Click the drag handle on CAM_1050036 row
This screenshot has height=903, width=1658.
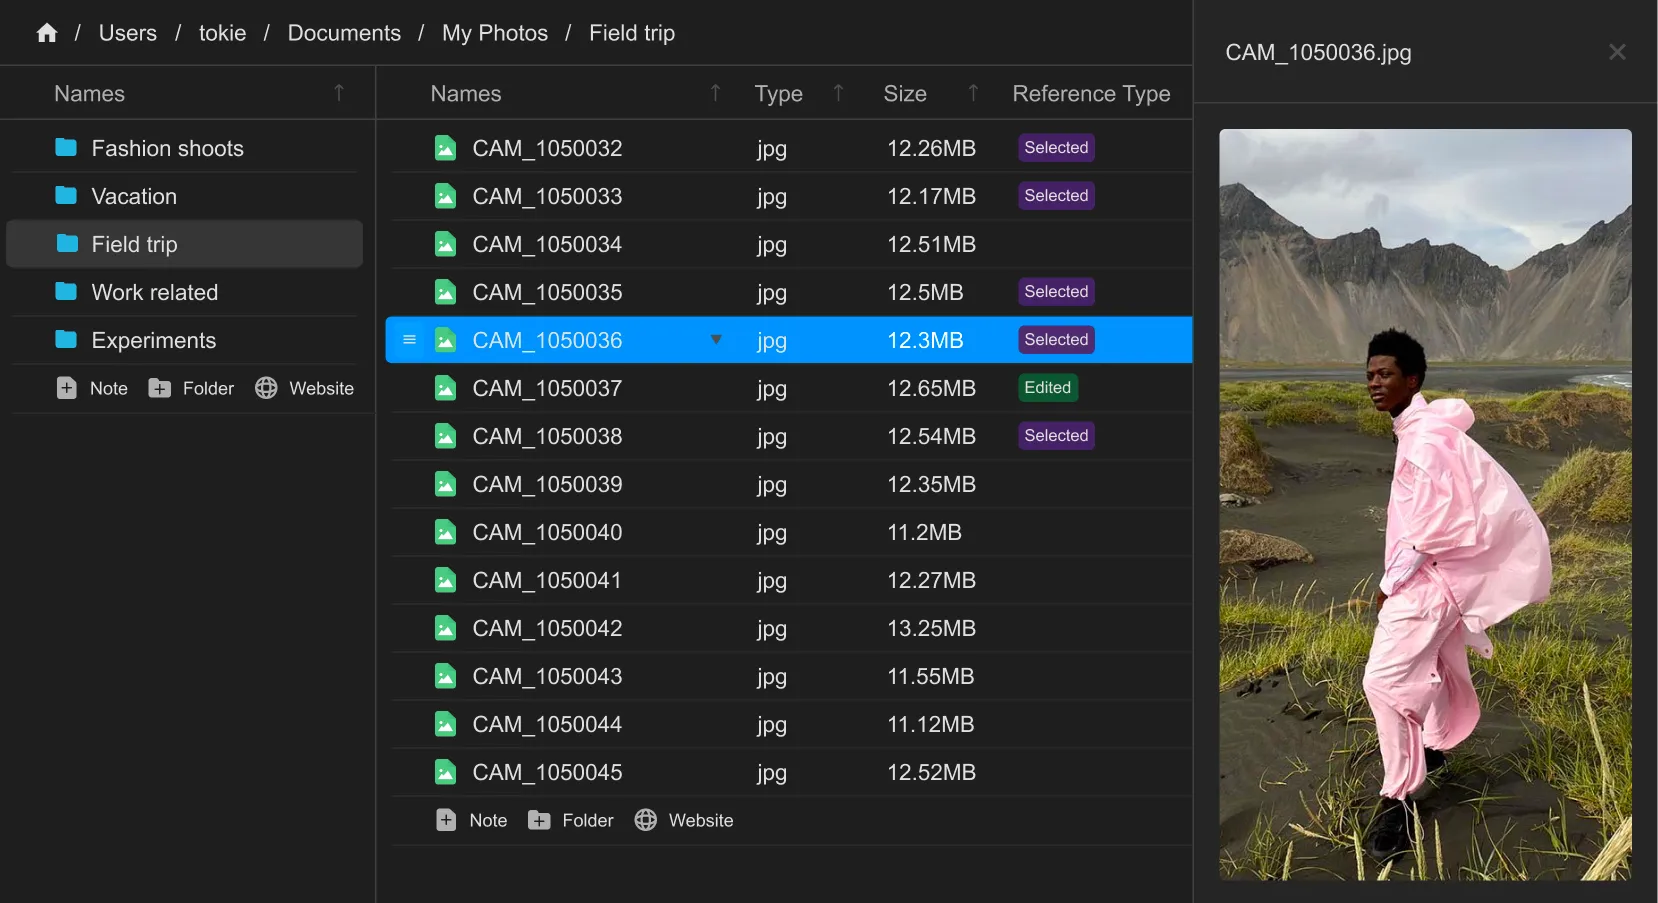coord(409,340)
